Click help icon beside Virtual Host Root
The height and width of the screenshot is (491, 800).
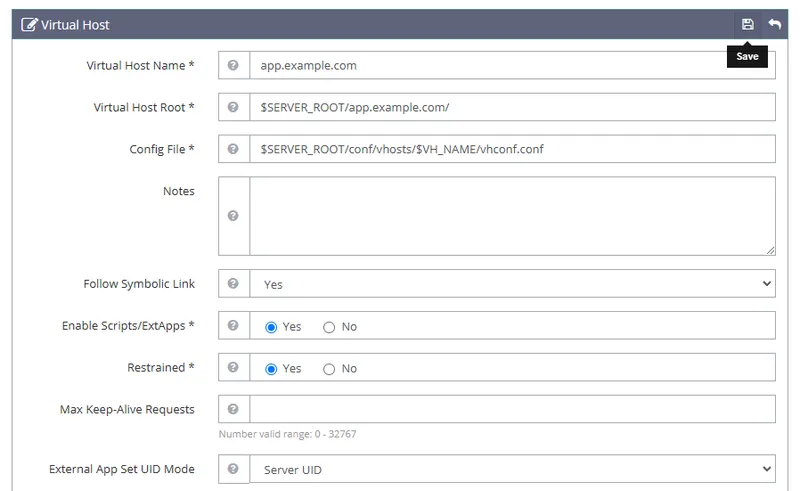(x=233, y=108)
